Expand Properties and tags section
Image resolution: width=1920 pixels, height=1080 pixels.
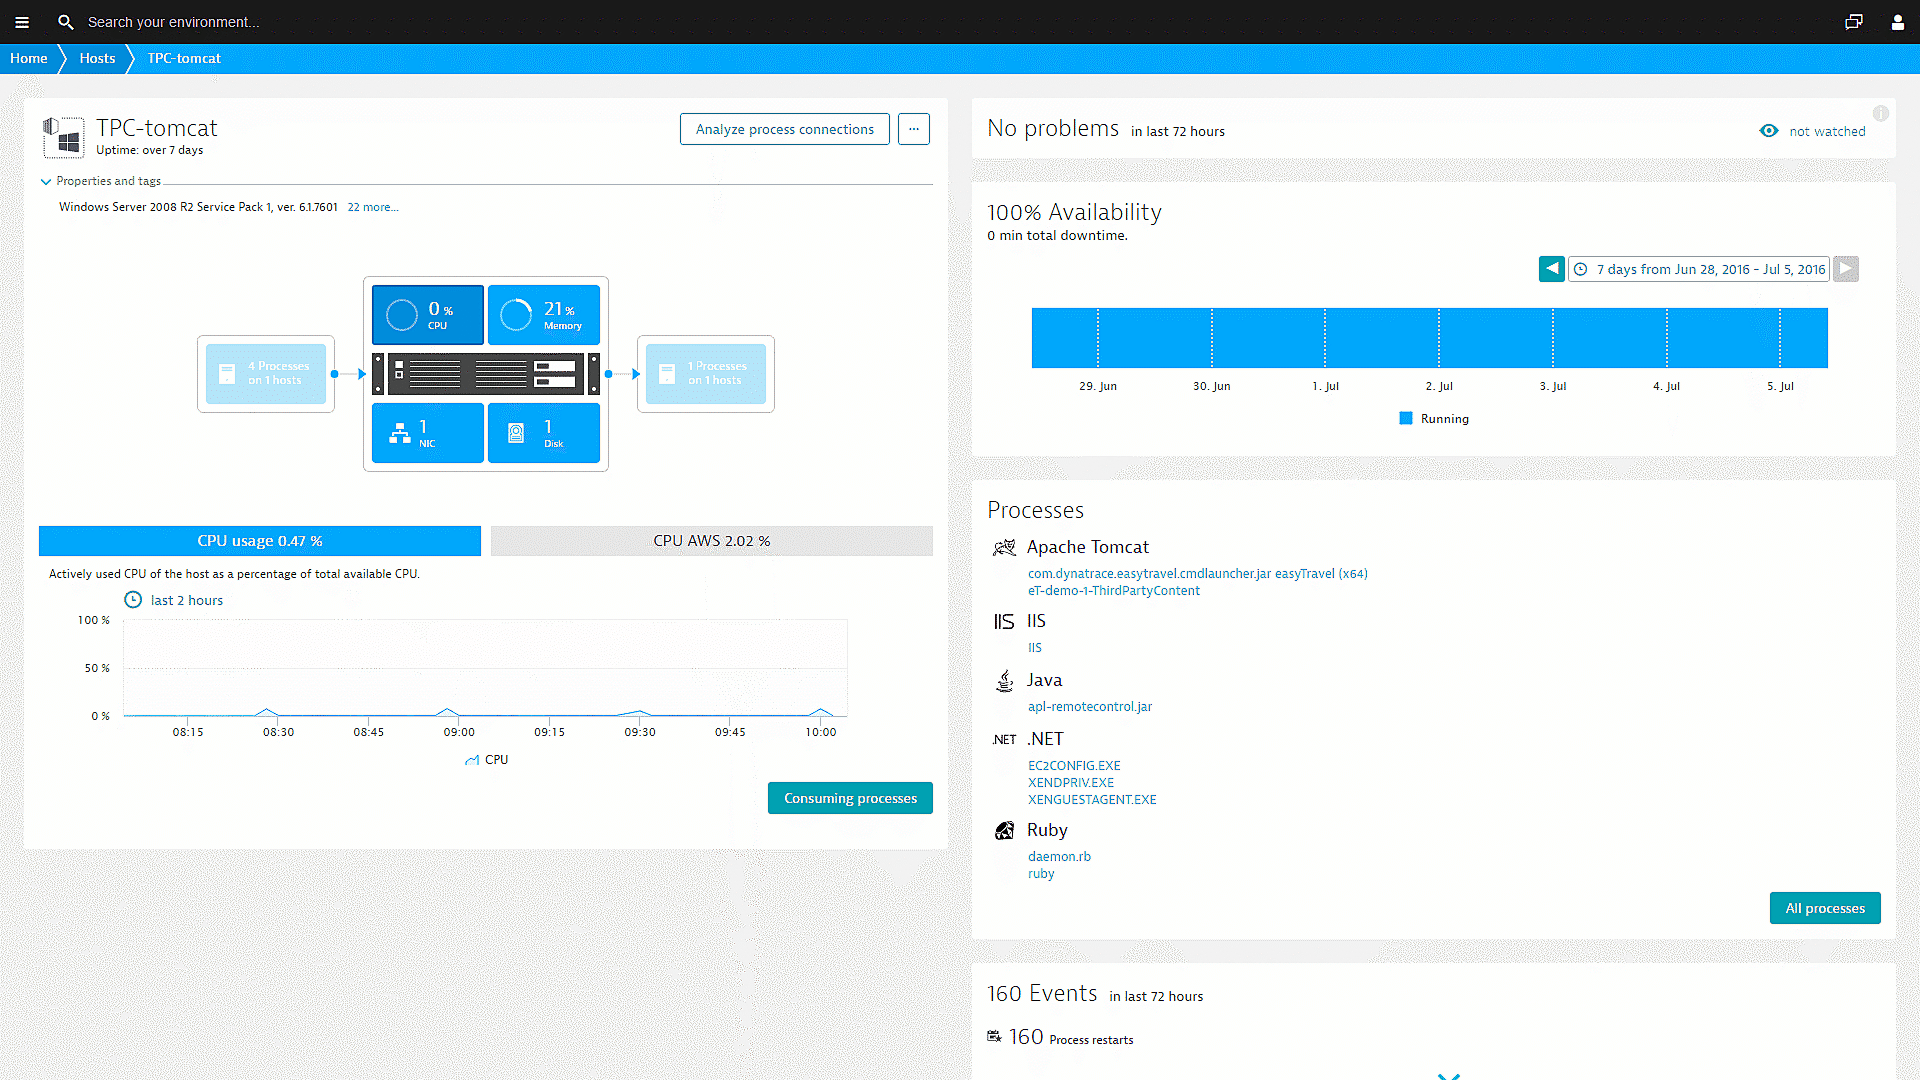46,181
